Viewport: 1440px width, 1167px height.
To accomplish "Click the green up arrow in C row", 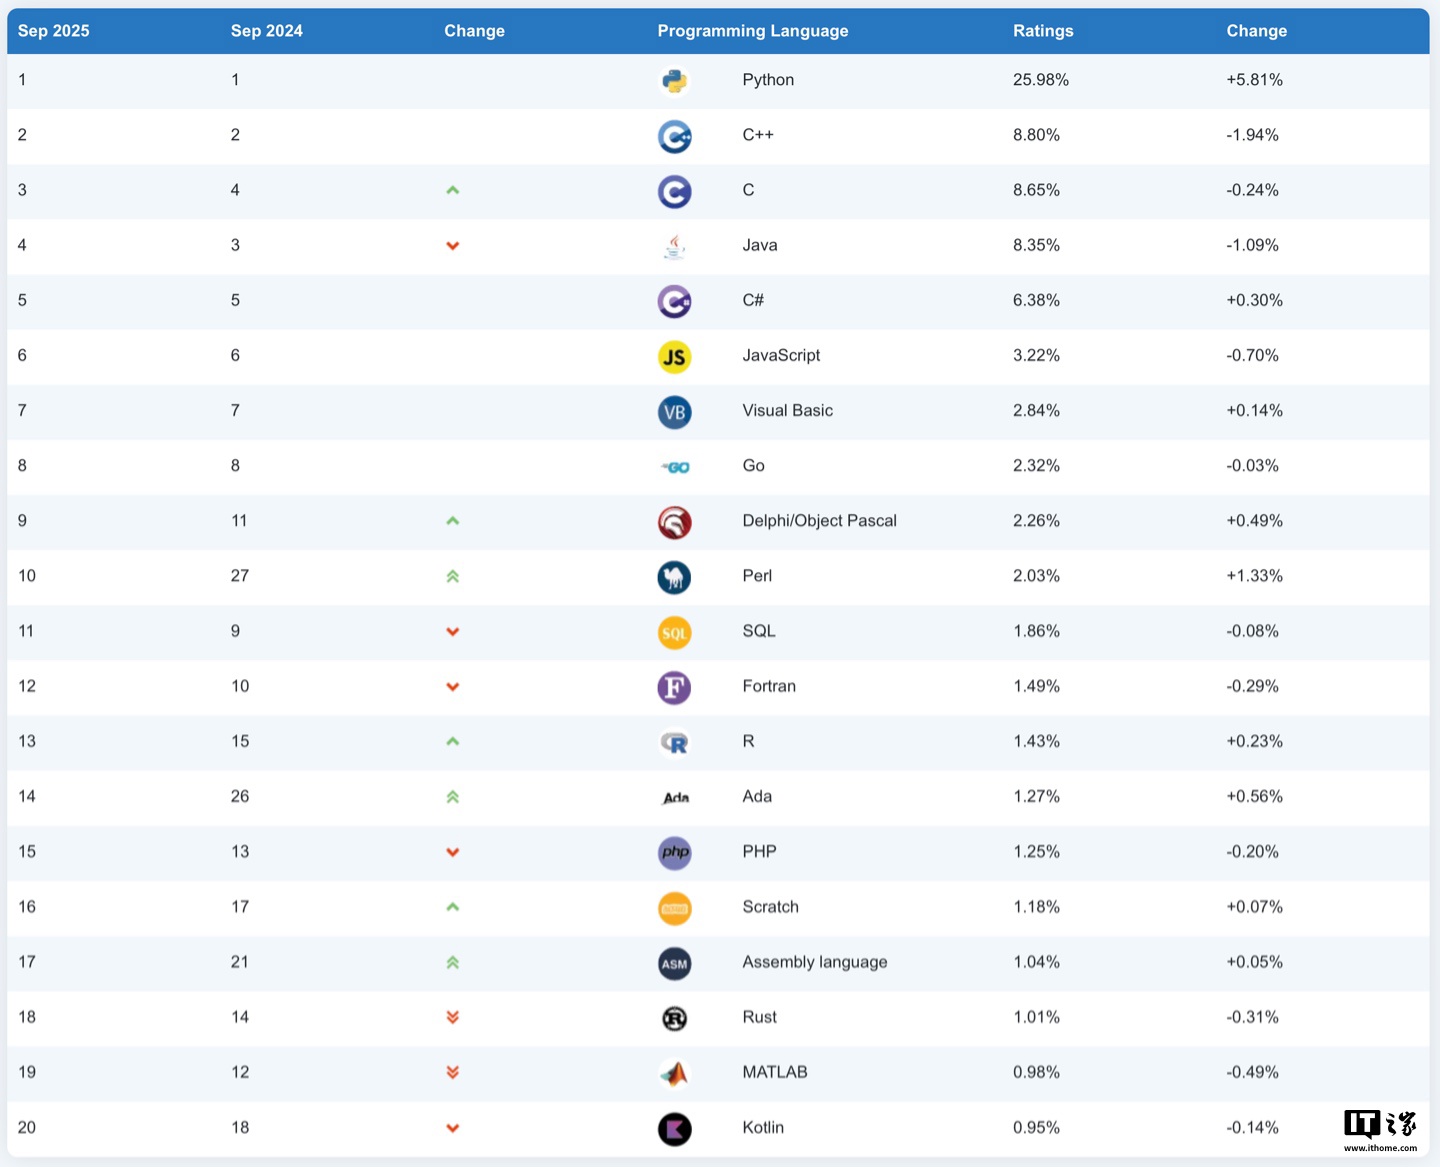I will (x=453, y=190).
